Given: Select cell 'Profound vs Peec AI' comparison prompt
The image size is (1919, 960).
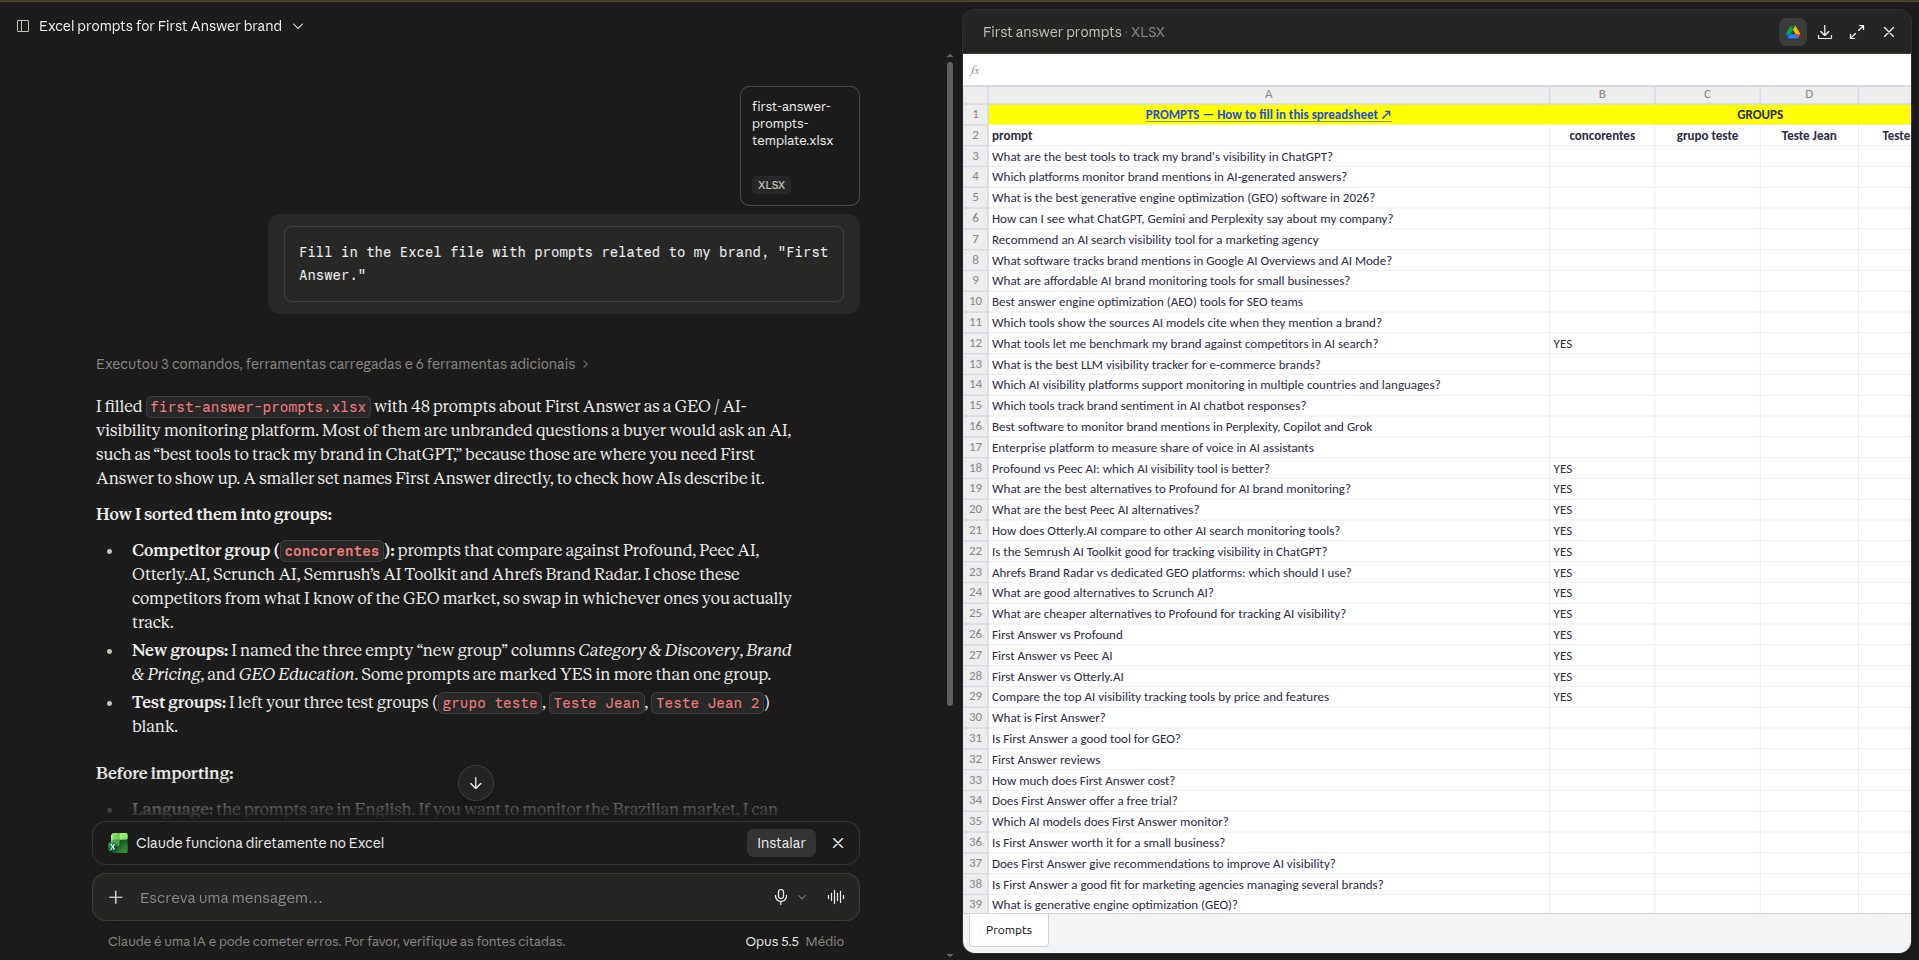Looking at the screenshot, I should (1268, 469).
